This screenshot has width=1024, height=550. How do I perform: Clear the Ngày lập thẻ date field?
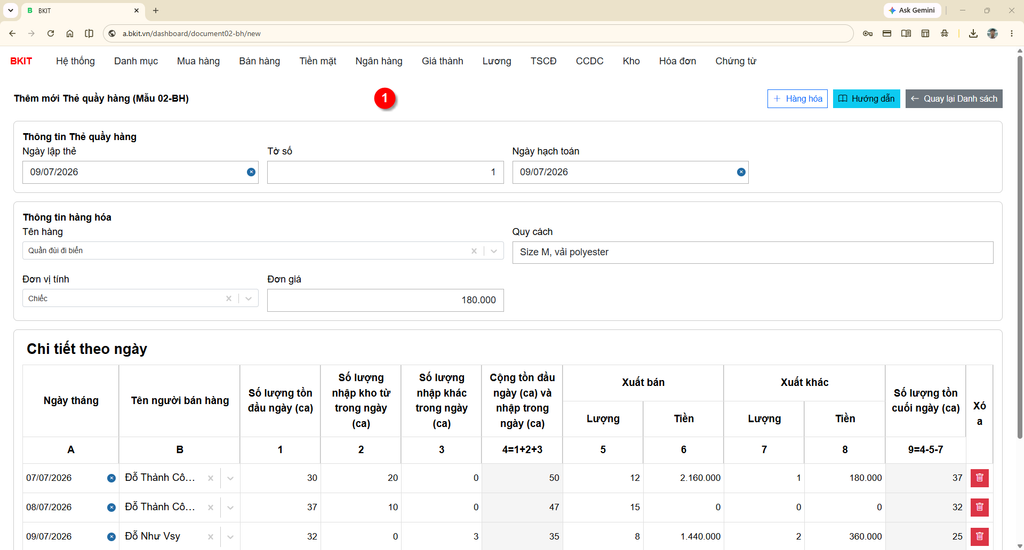point(251,172)
